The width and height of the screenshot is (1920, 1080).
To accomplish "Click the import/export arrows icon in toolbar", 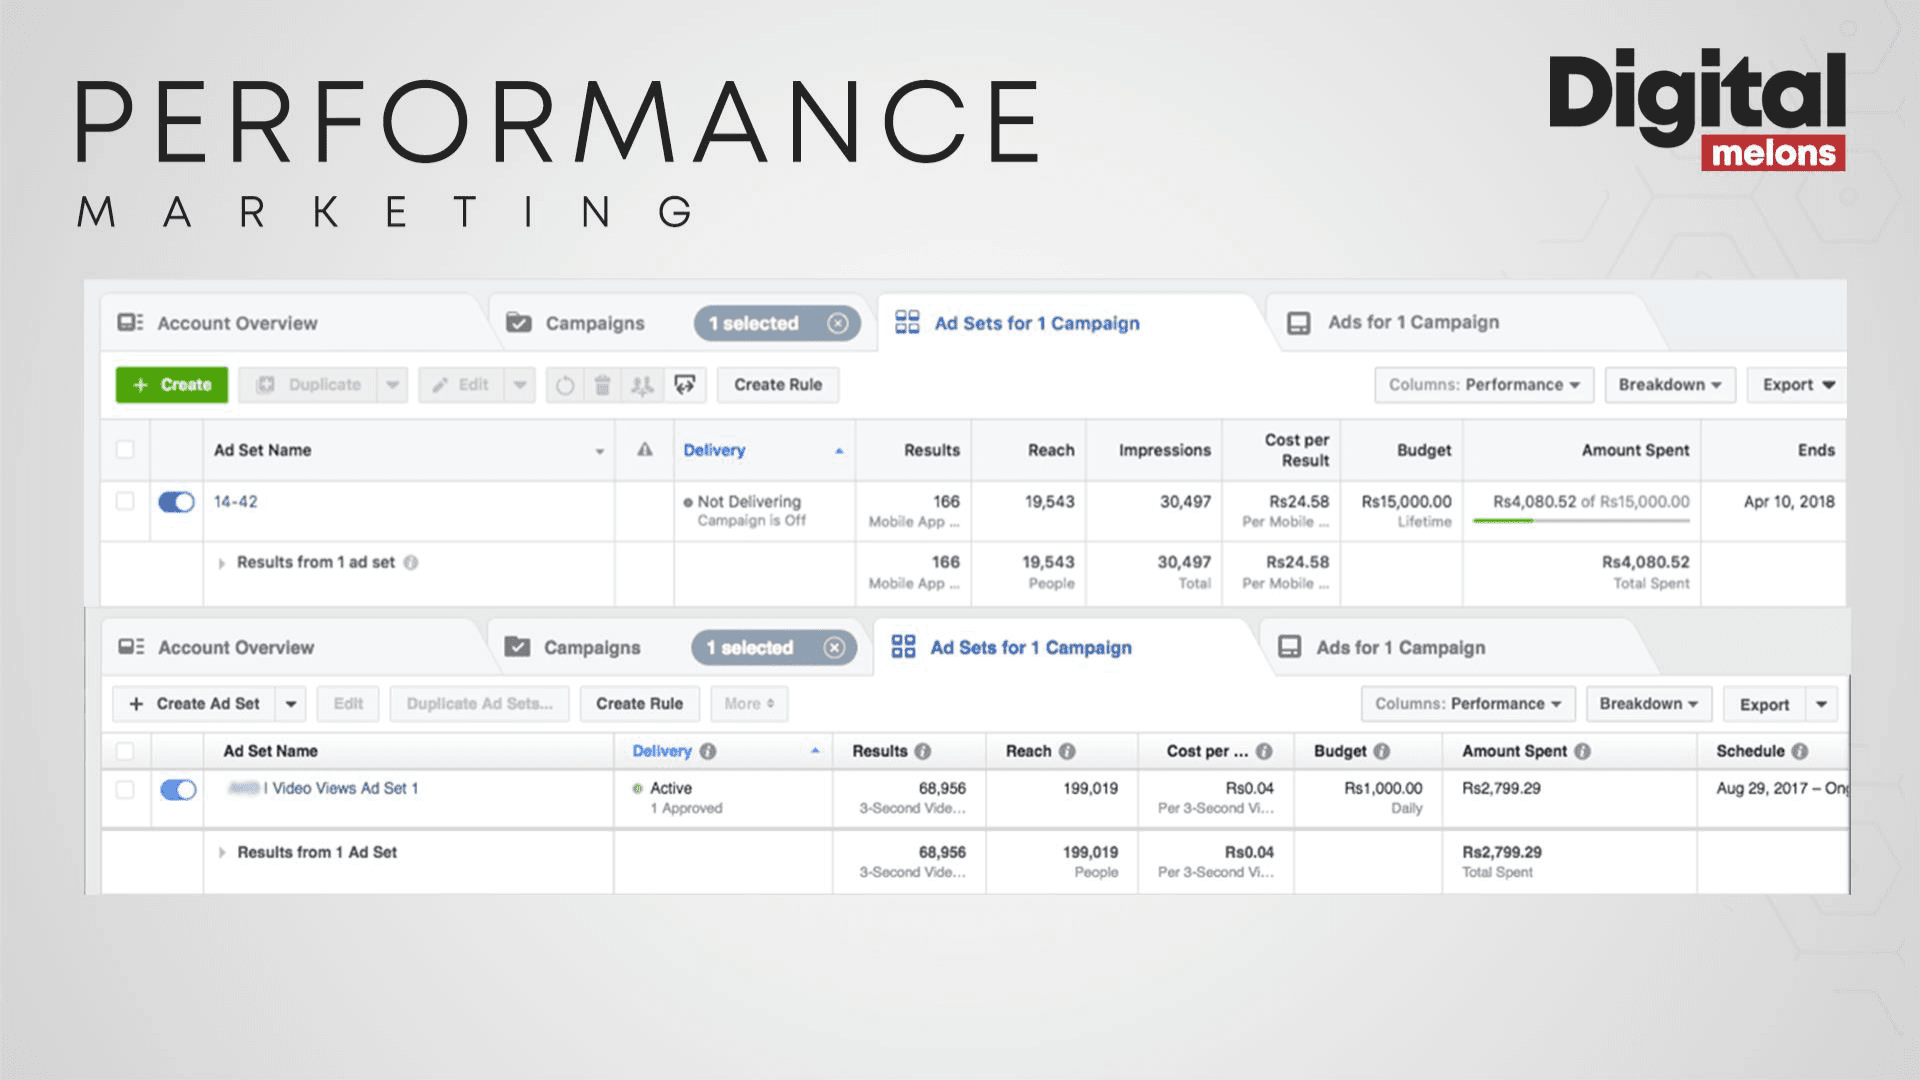I will pyautogui.click(x=685, y=385).
